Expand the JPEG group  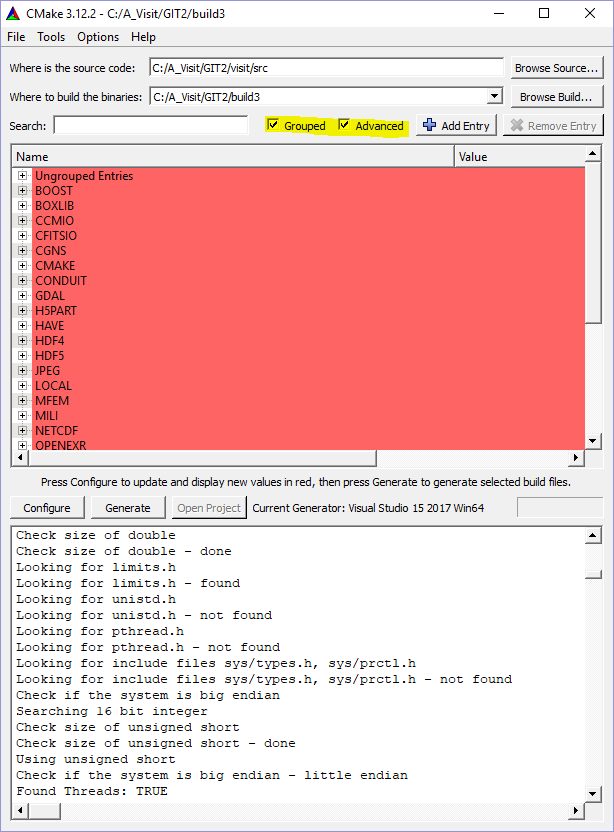[x=22, y=370]
